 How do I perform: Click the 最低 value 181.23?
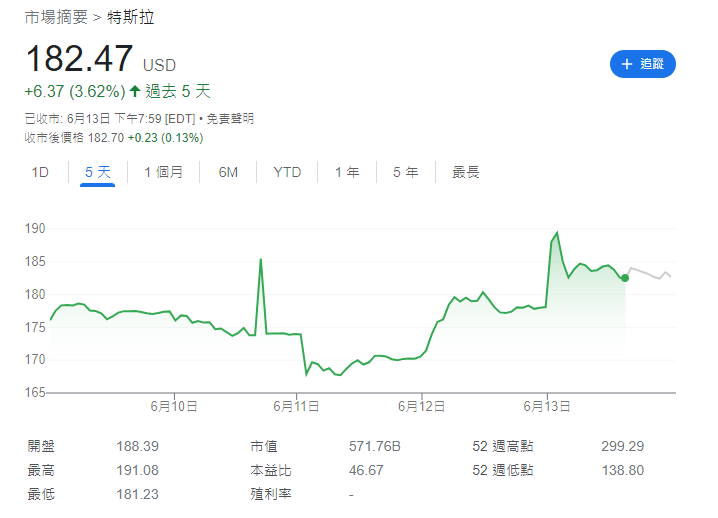[x=137, y=494]
